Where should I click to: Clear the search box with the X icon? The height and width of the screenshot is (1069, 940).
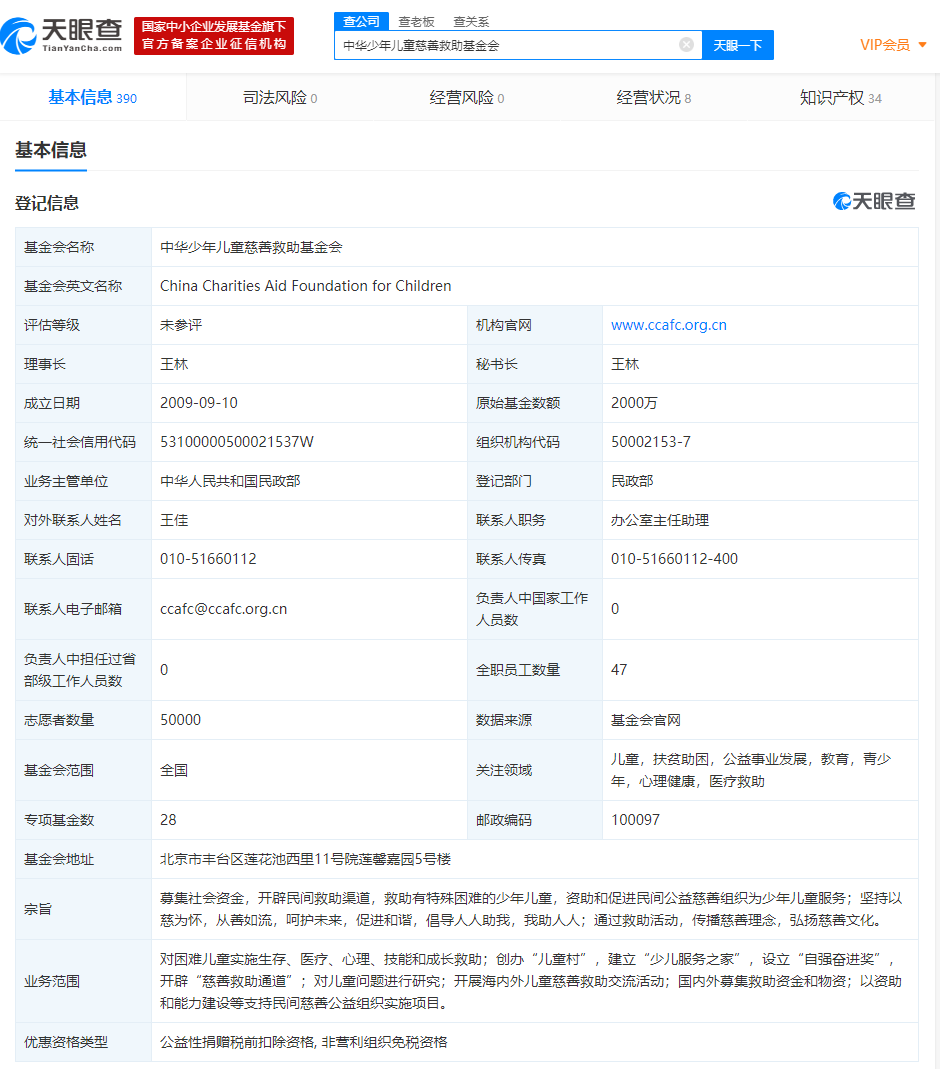coord(686,45)
